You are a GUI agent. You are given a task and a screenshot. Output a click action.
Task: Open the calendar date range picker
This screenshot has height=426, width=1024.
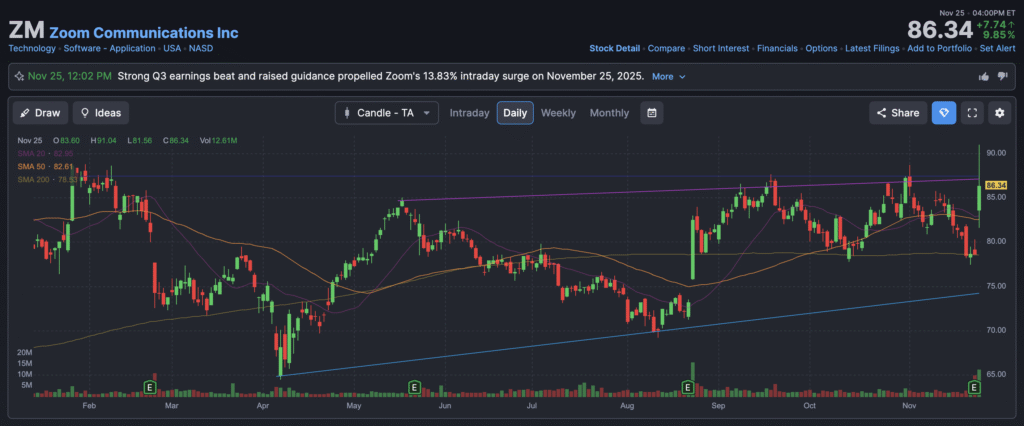coord(651,113)
